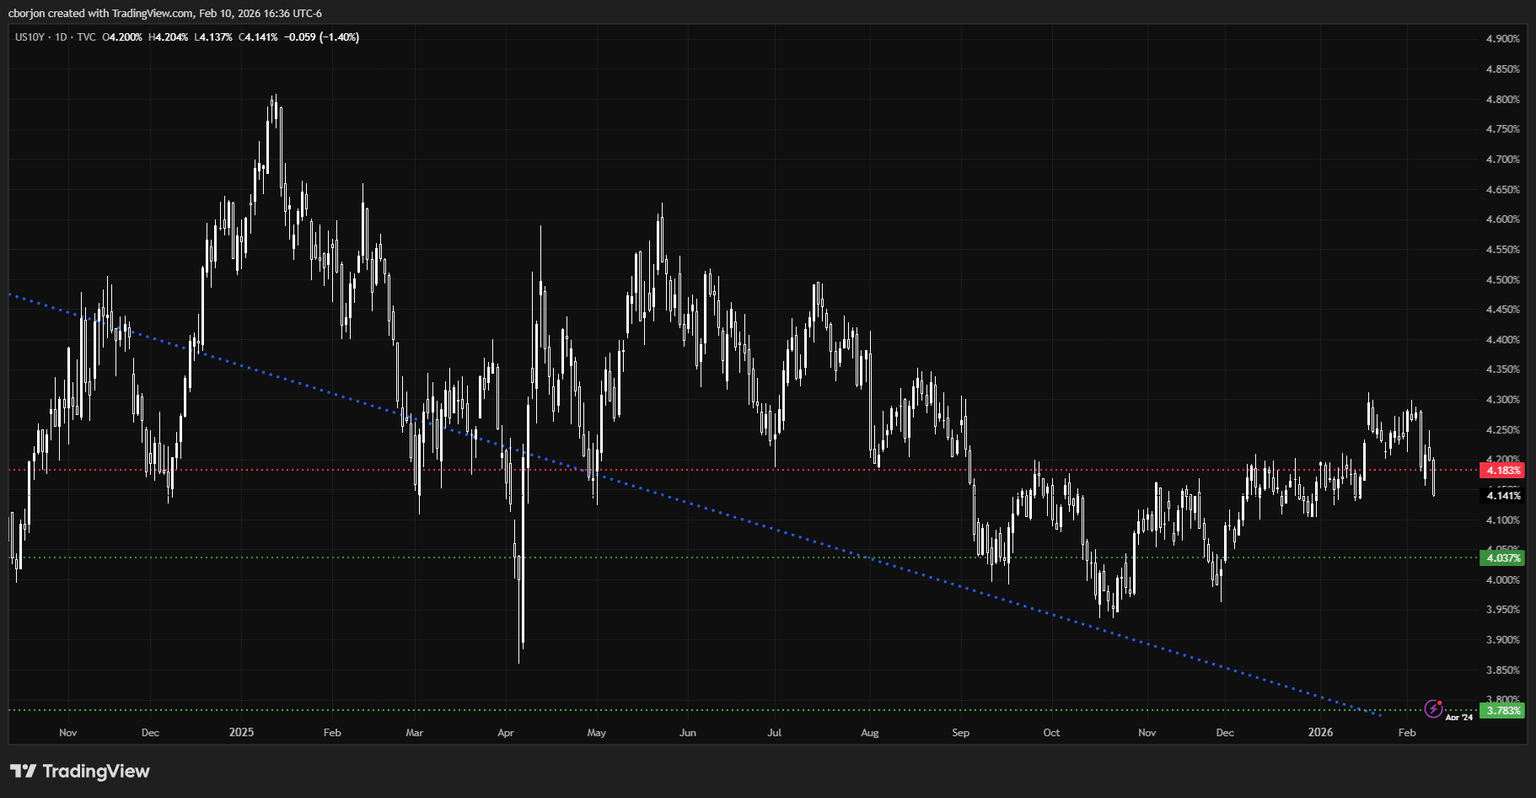Click the closing price value C4.141%
Viewport: 1536px width, 798px height.
[x=258, y=37]
